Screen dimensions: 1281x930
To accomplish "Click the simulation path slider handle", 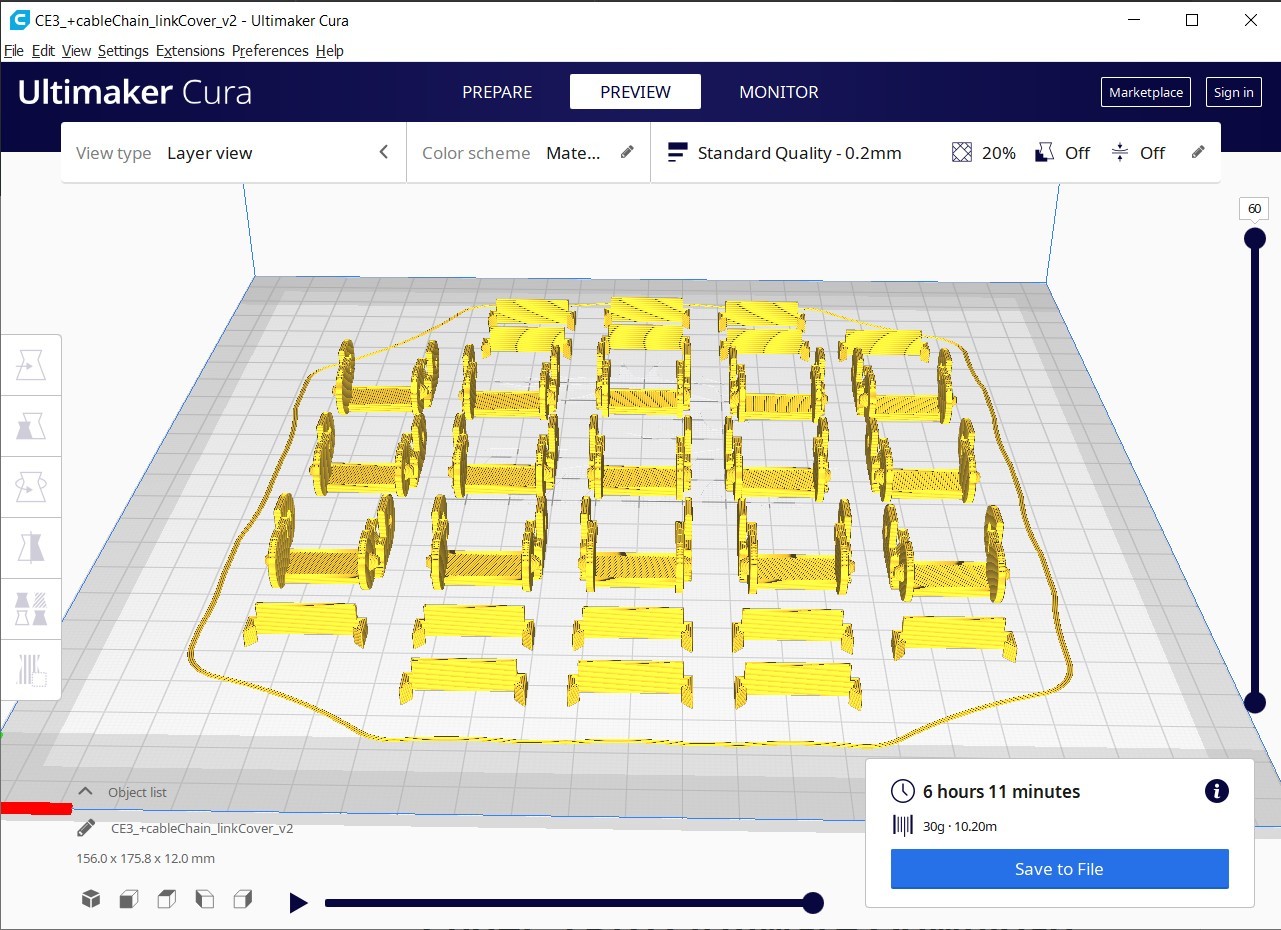I will (813, 903).
